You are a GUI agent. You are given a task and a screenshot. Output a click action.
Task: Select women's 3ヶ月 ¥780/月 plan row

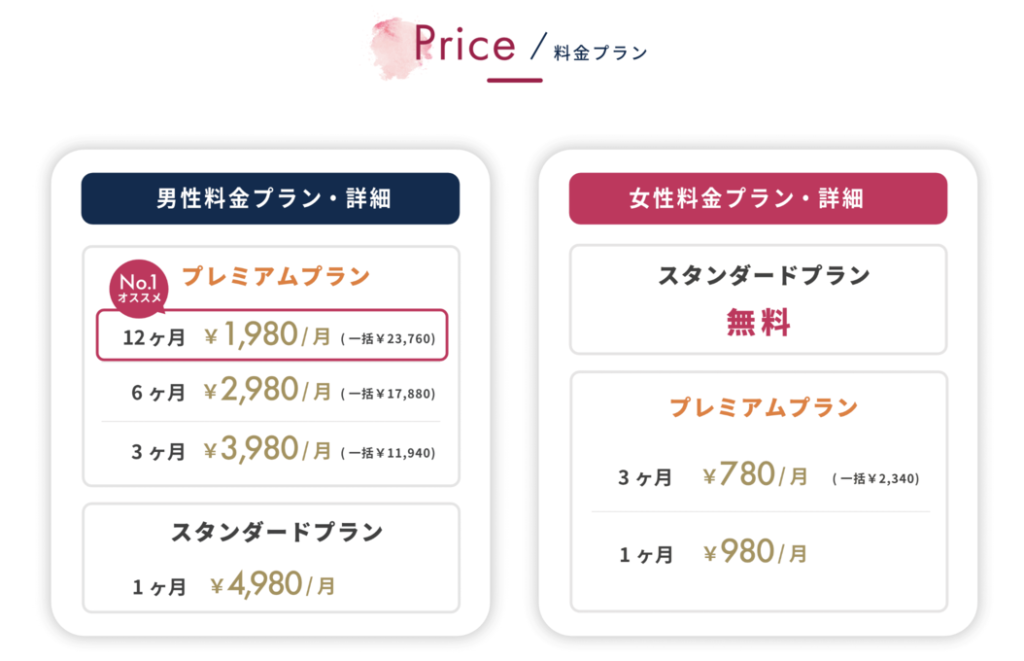click(x=760, y=477)
